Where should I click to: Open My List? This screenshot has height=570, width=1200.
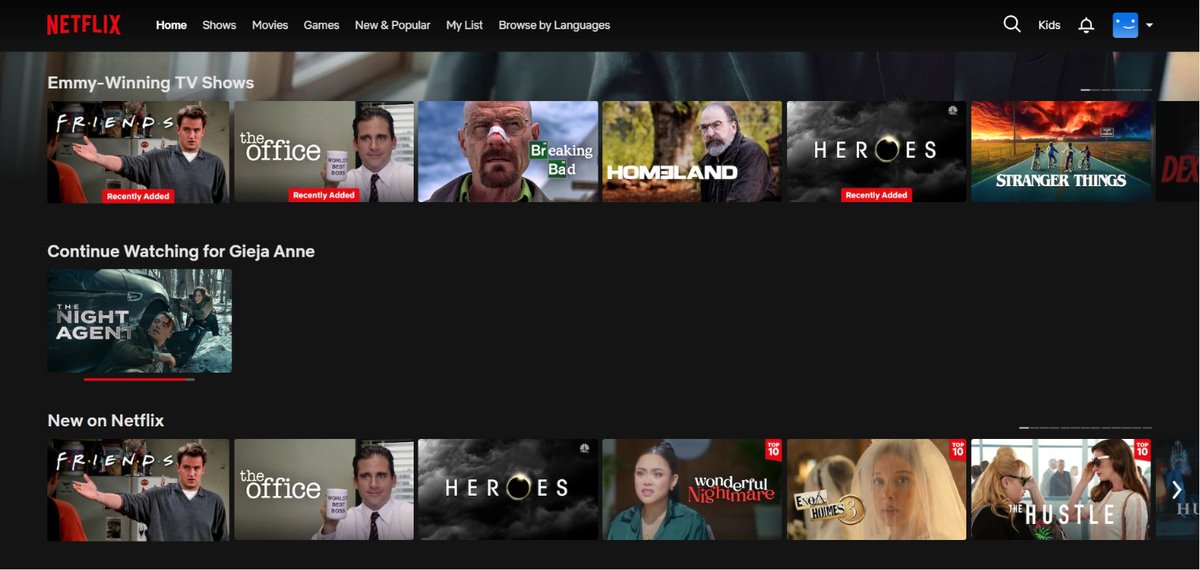[x=464, y=25]
